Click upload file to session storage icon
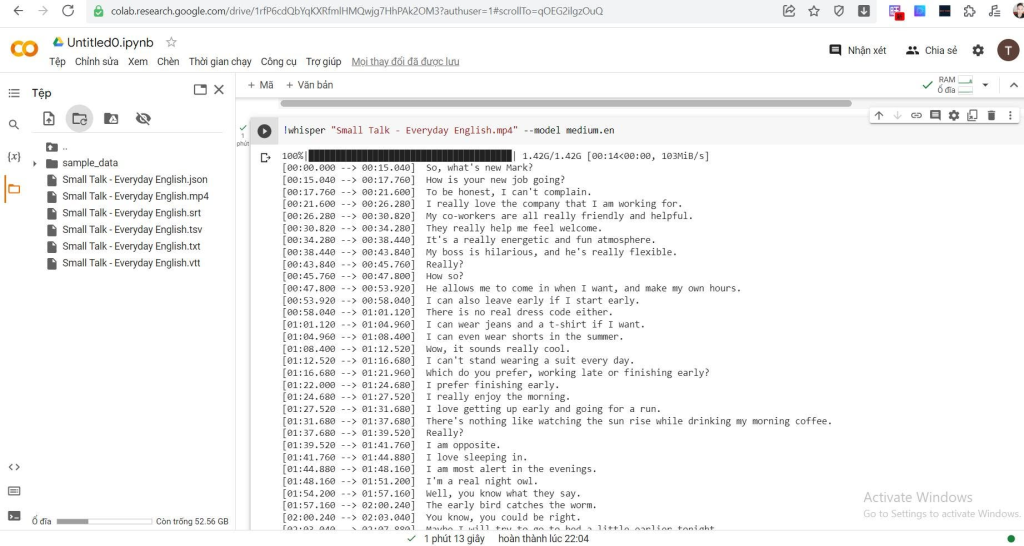The height and width of the screenshot is (546, 1024). click(x=49, y=118)
